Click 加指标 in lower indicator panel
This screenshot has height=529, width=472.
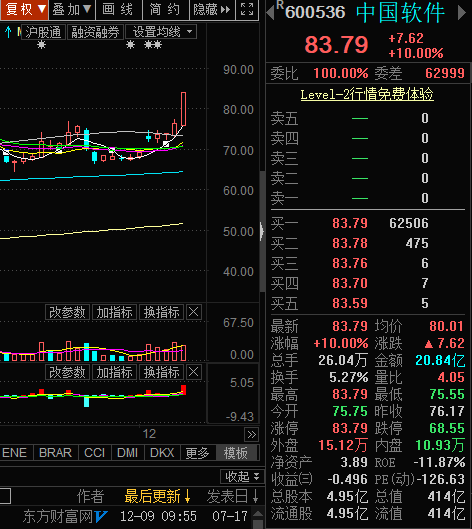(114, 372)
